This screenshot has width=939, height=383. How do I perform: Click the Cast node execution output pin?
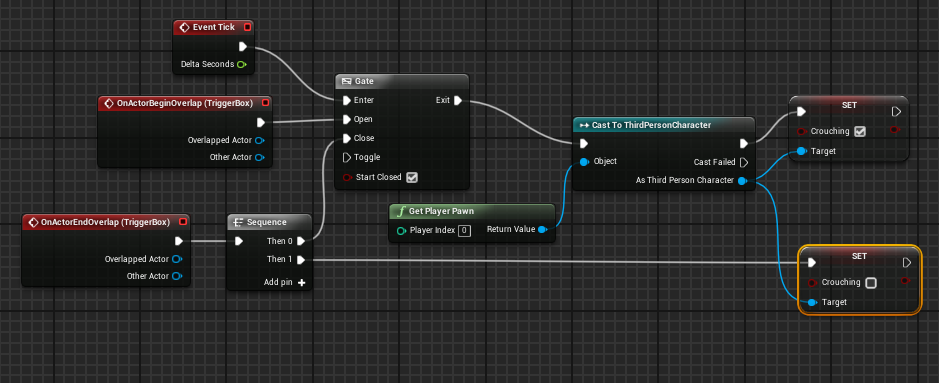click(x=744, y=144)
